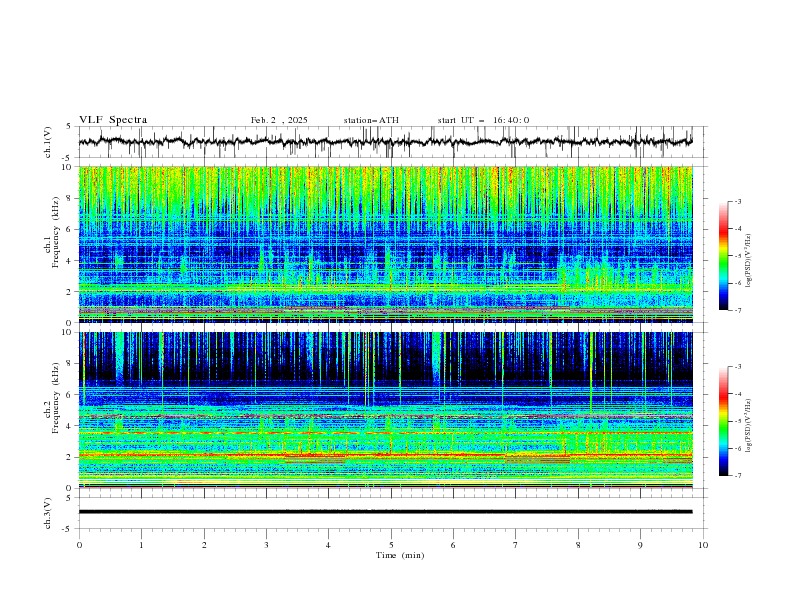Click the ch.1 spectrogram panel
Viewport: 792px width, 612px height.
[x=385, y=244]
